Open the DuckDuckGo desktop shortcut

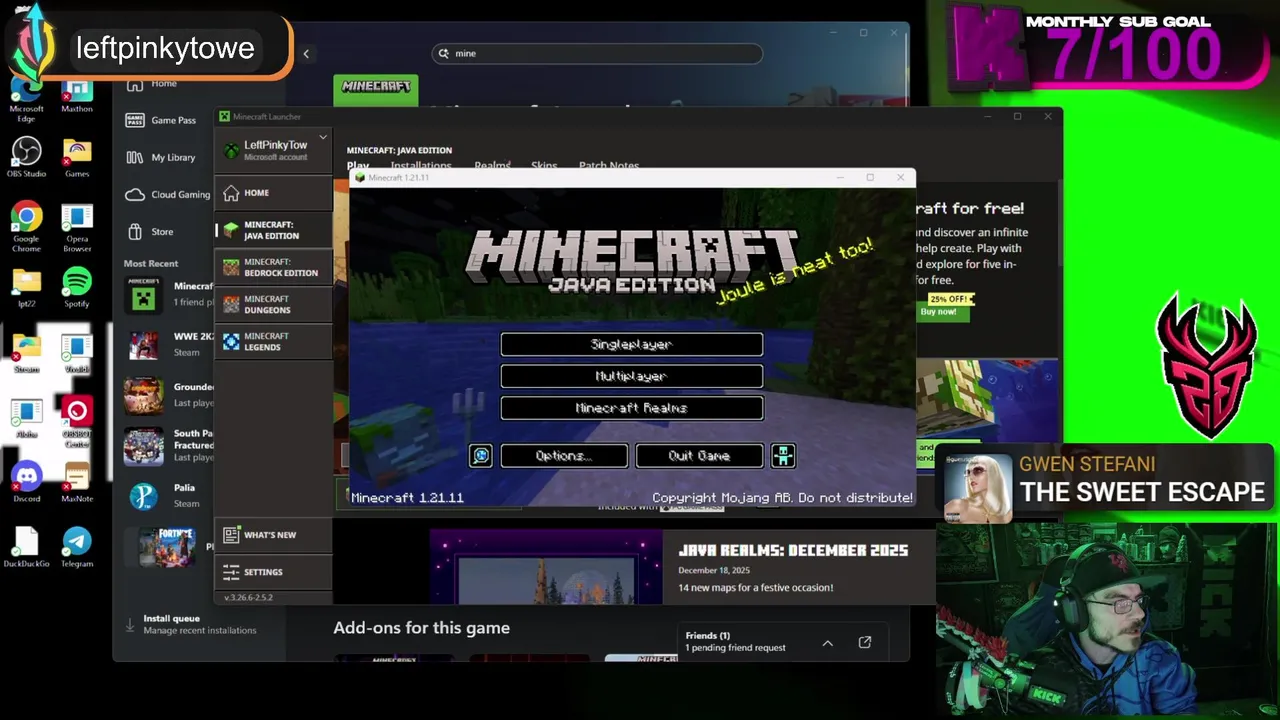click(26, 547)
